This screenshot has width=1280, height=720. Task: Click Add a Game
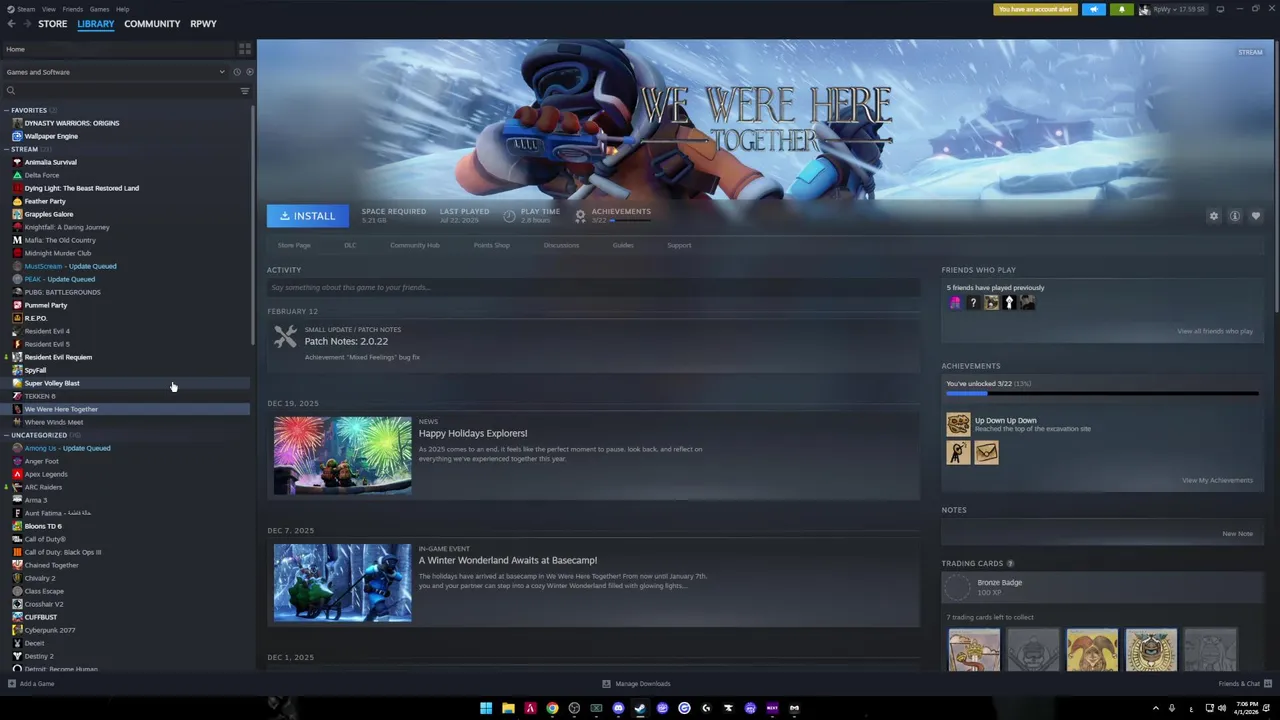click(x=31, y=684)
